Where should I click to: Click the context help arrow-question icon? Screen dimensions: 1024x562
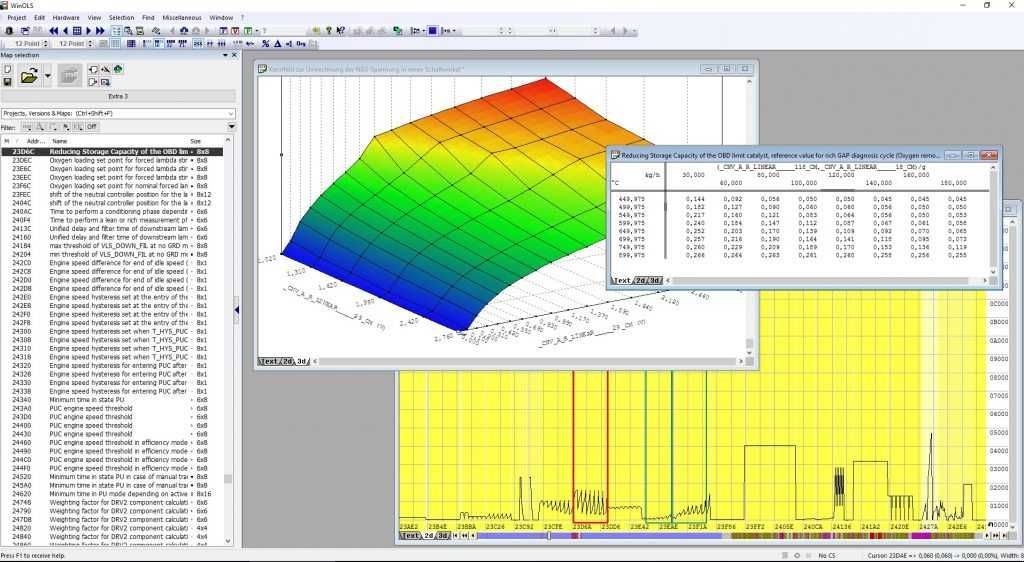pyautogui.click(x=340, y=31)
